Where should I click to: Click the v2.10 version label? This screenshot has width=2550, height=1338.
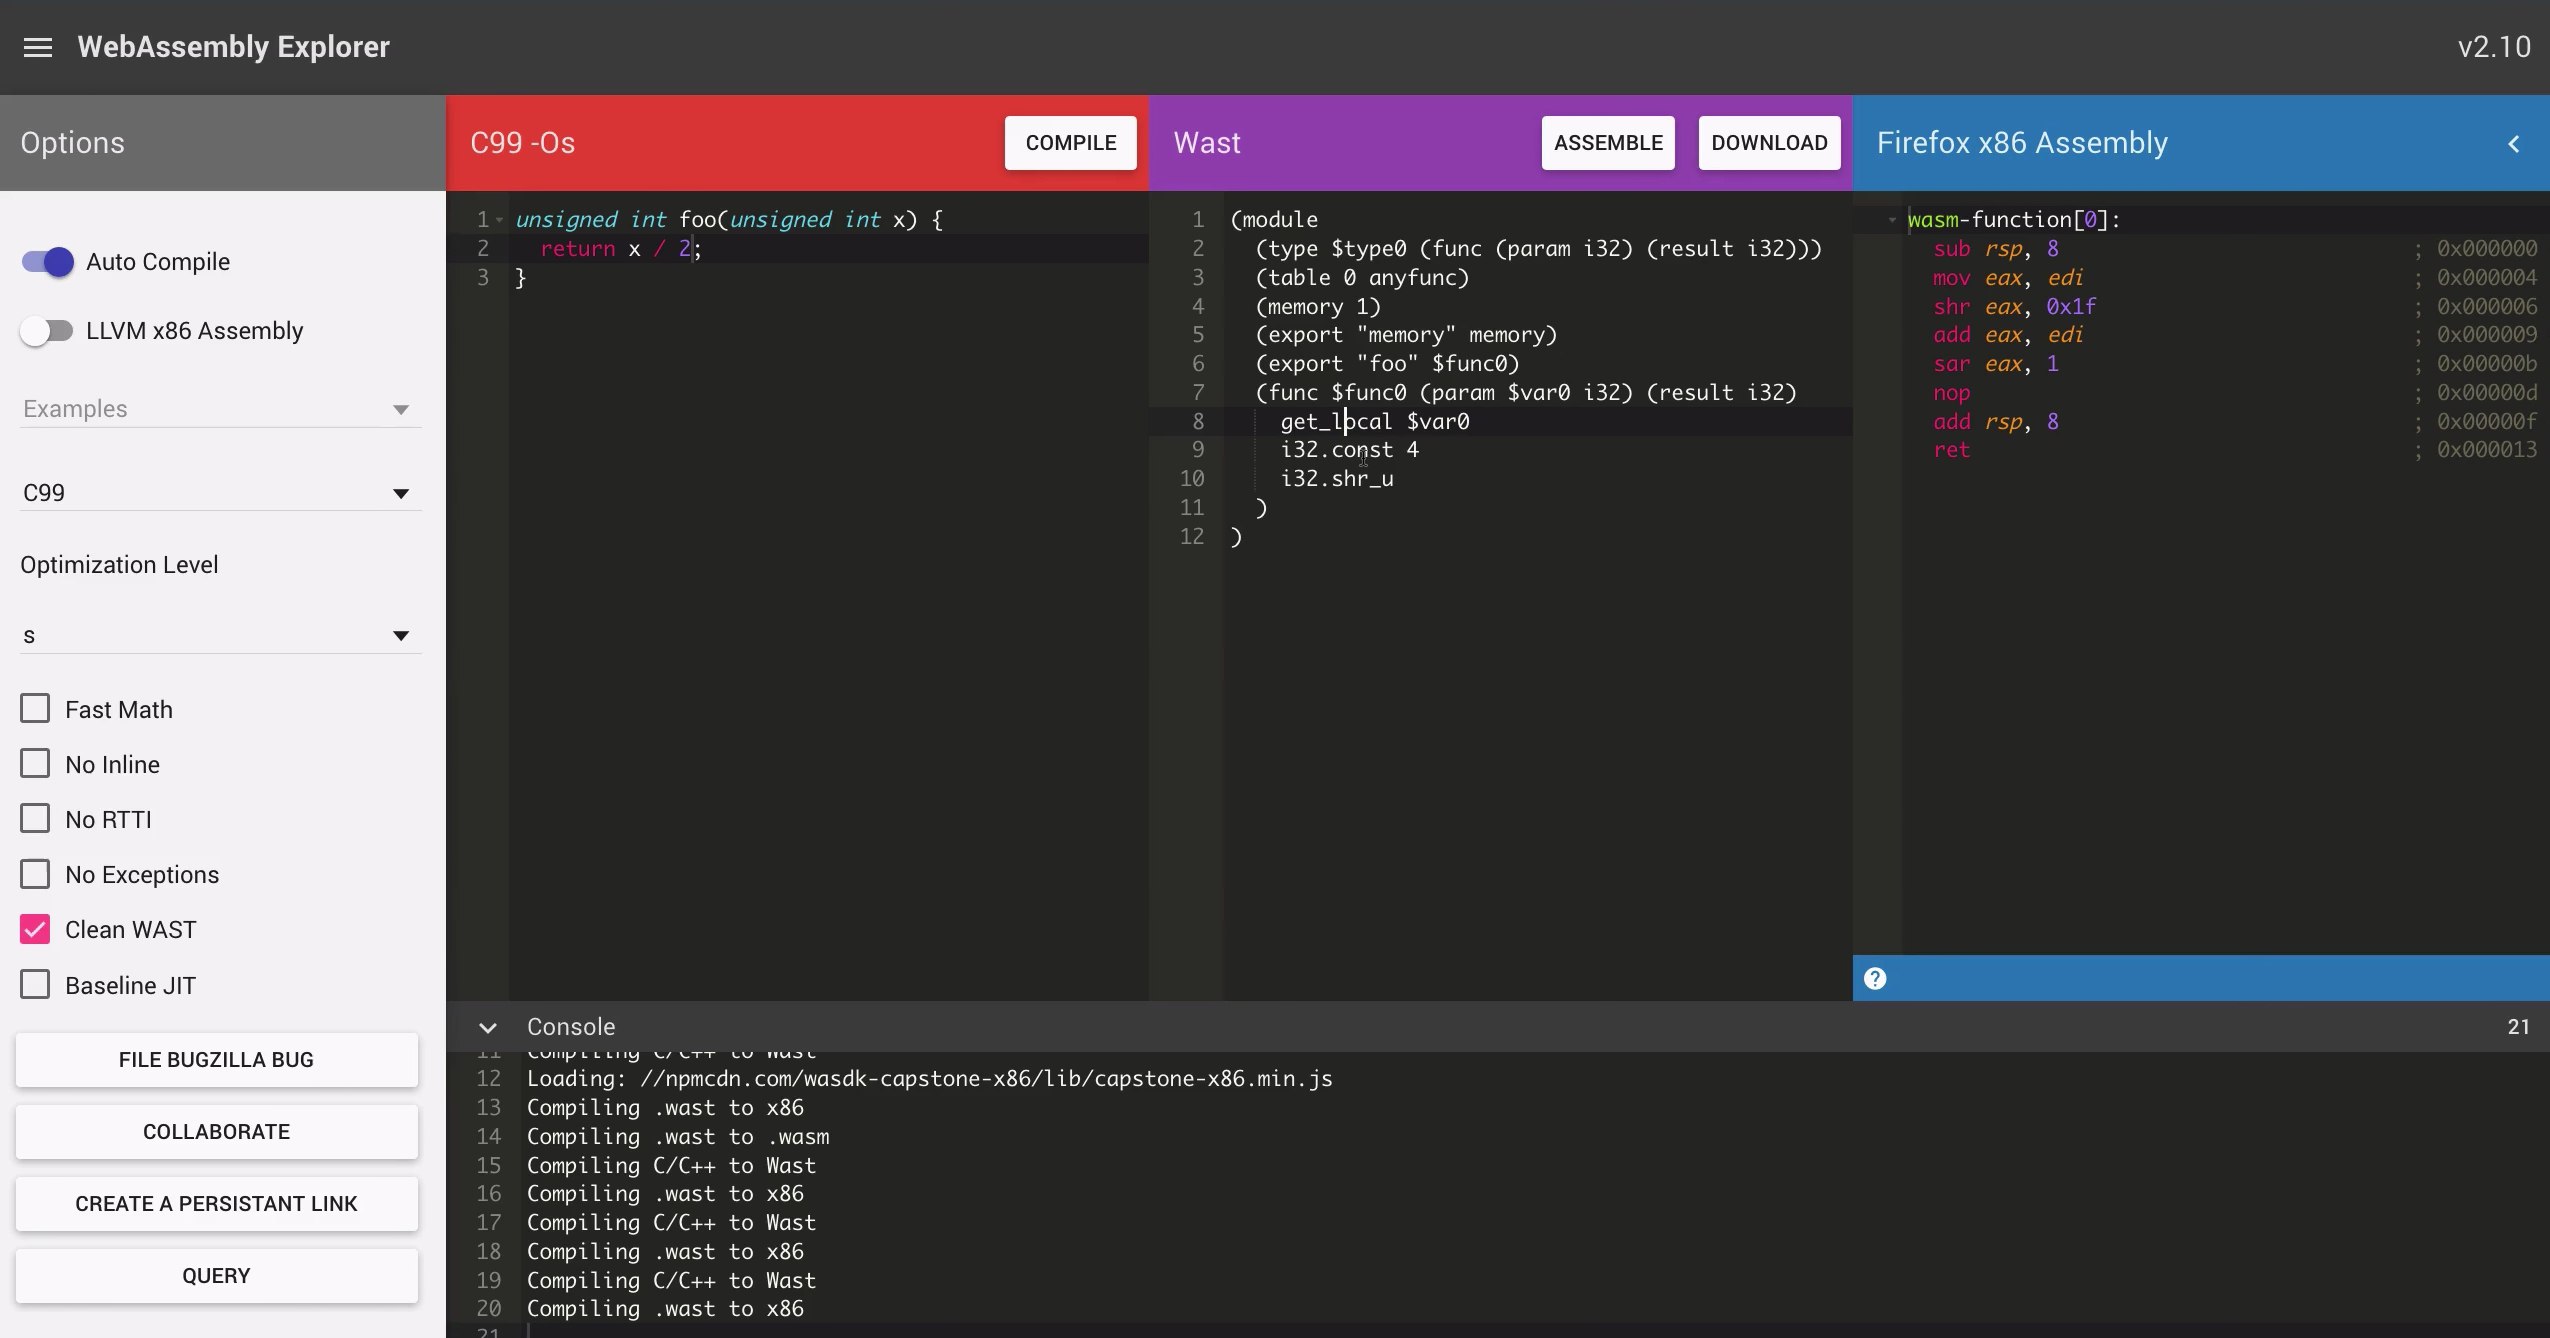coord(2494,47)
